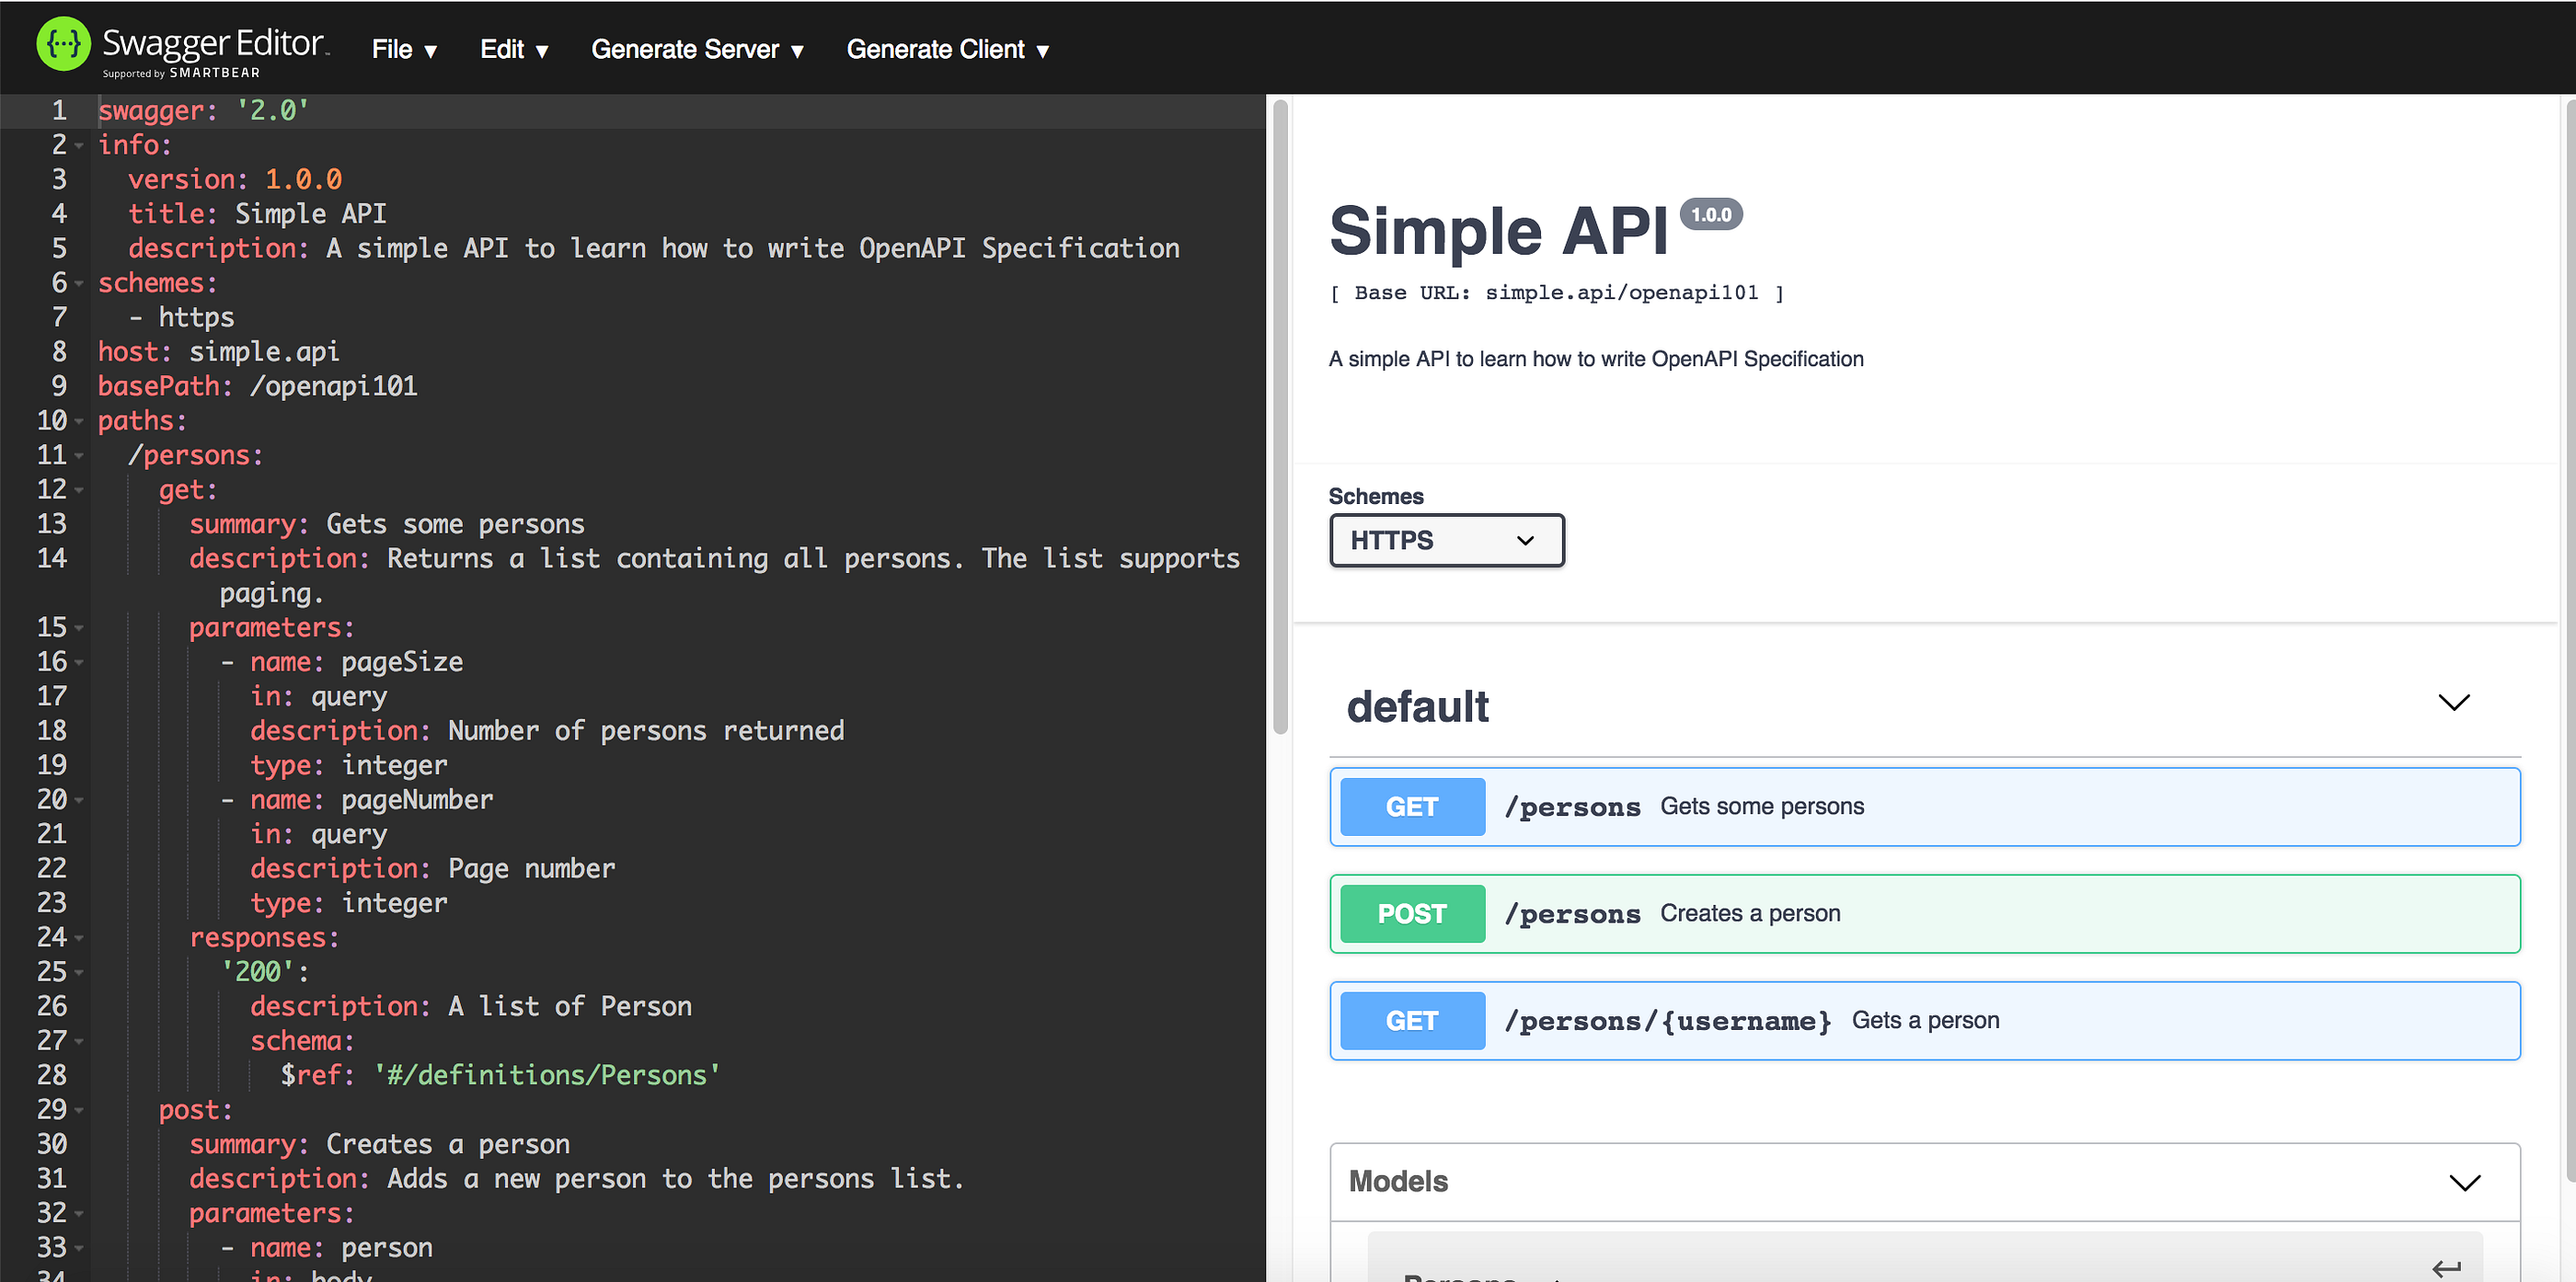Click the POST badge for /persons
This screenshot has width=2576, height=1282.
click(1411, 913)
